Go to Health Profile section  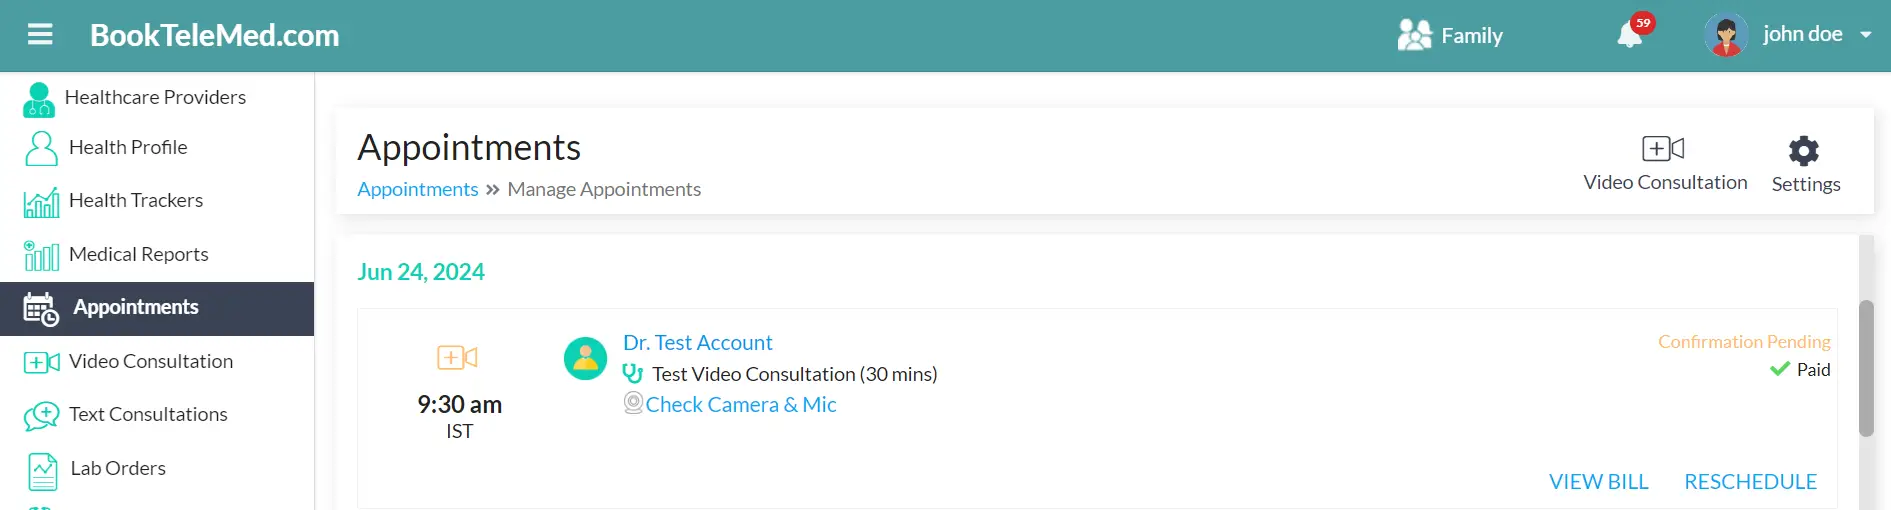point(128,147)
